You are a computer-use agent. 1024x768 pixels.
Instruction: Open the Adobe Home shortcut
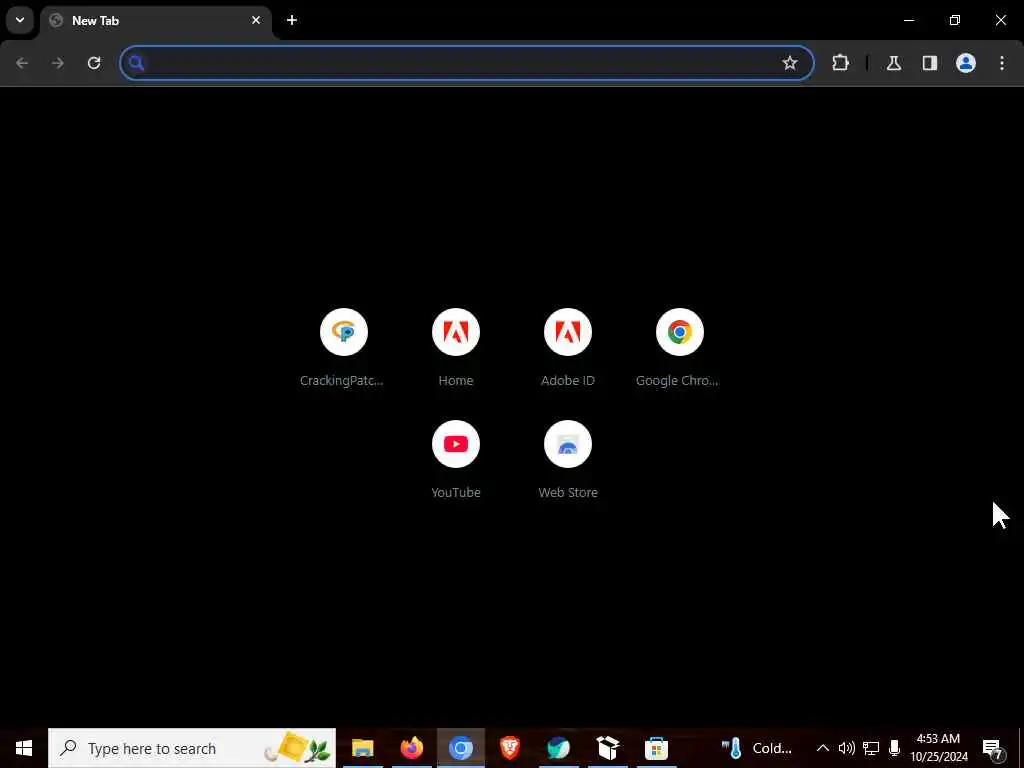pyautogui.click(x=456, y=348)
